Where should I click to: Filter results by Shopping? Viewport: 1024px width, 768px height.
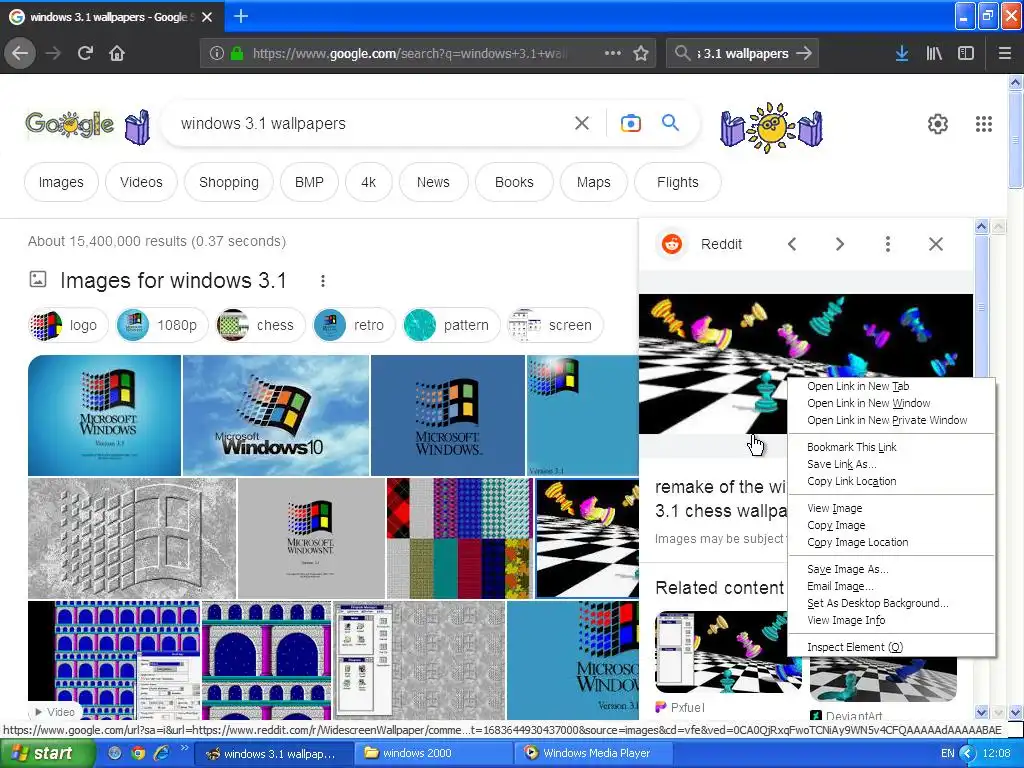229,182
